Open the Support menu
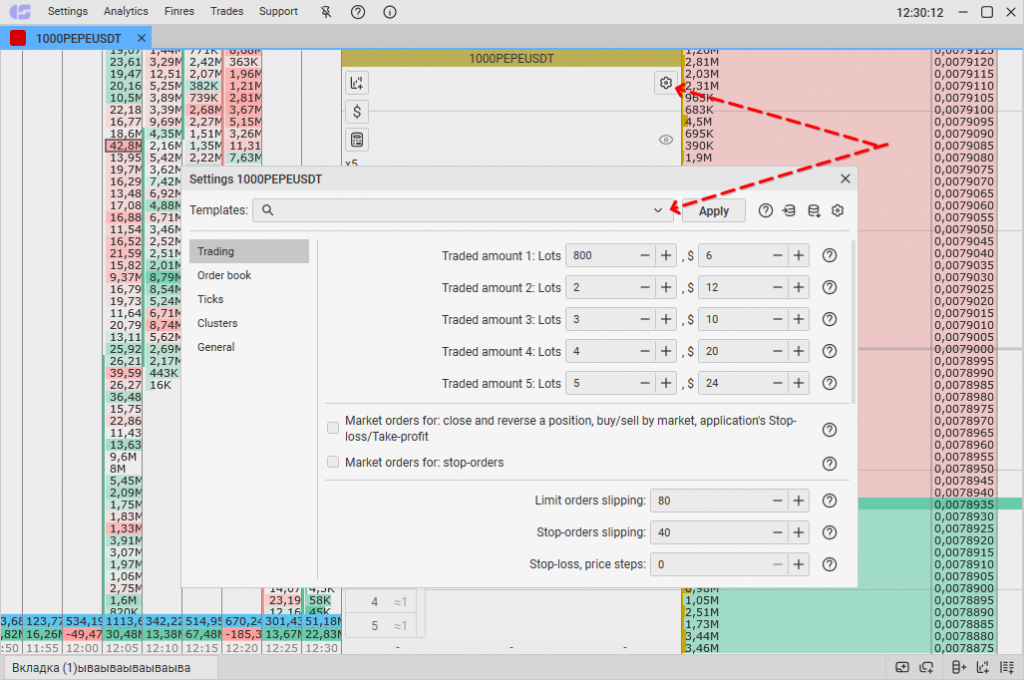Viewport: 1024px width, 680px height. pos(278,11)
